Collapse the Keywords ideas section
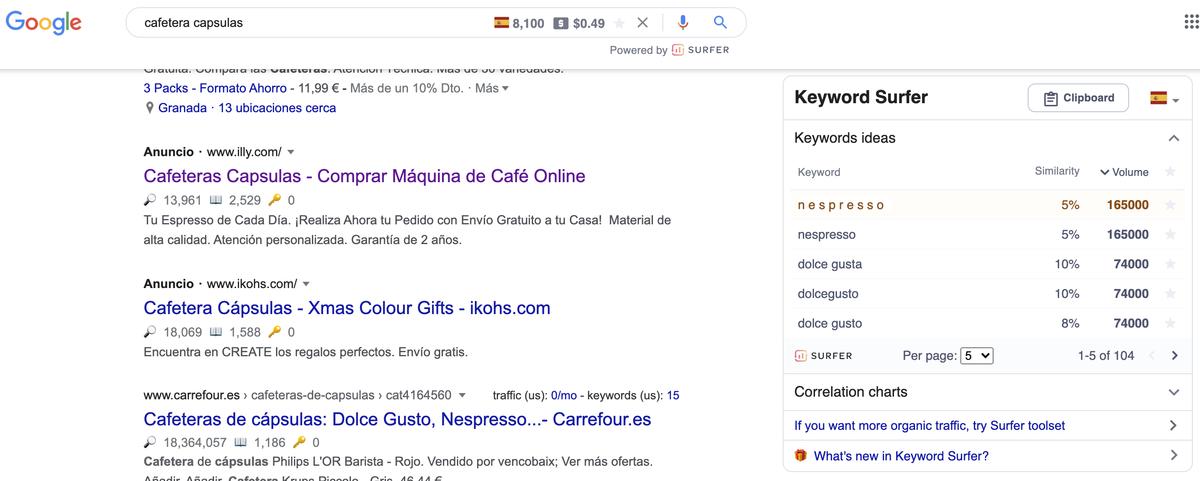The image size is (1200, 481). pyautogui.click(x=1173, y=138)
